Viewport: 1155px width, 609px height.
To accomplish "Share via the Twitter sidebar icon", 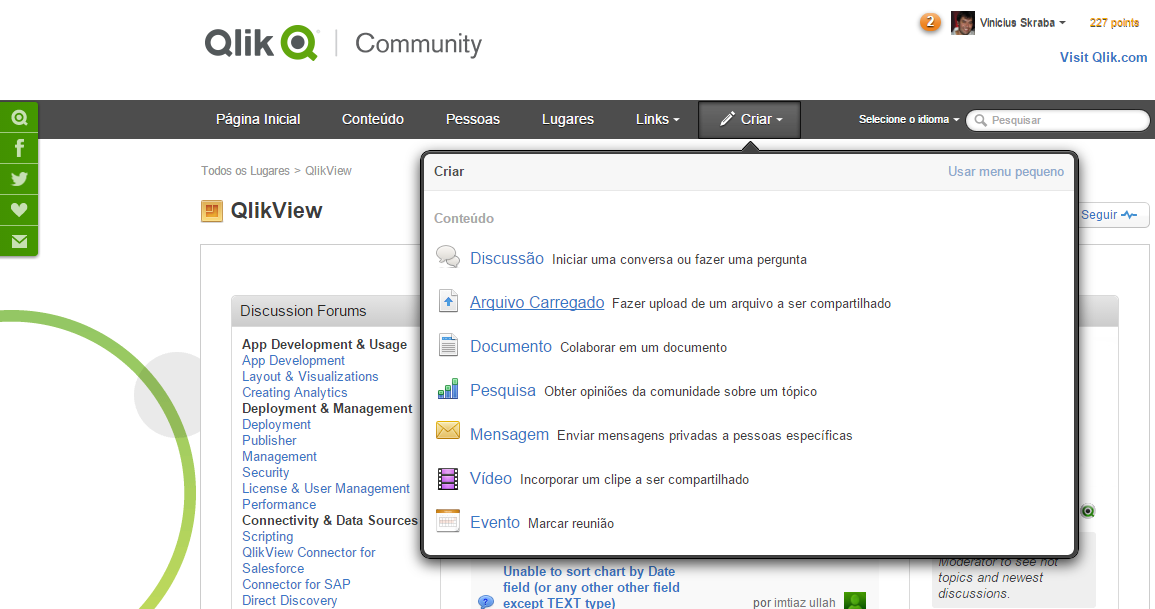I will point(19,179).
